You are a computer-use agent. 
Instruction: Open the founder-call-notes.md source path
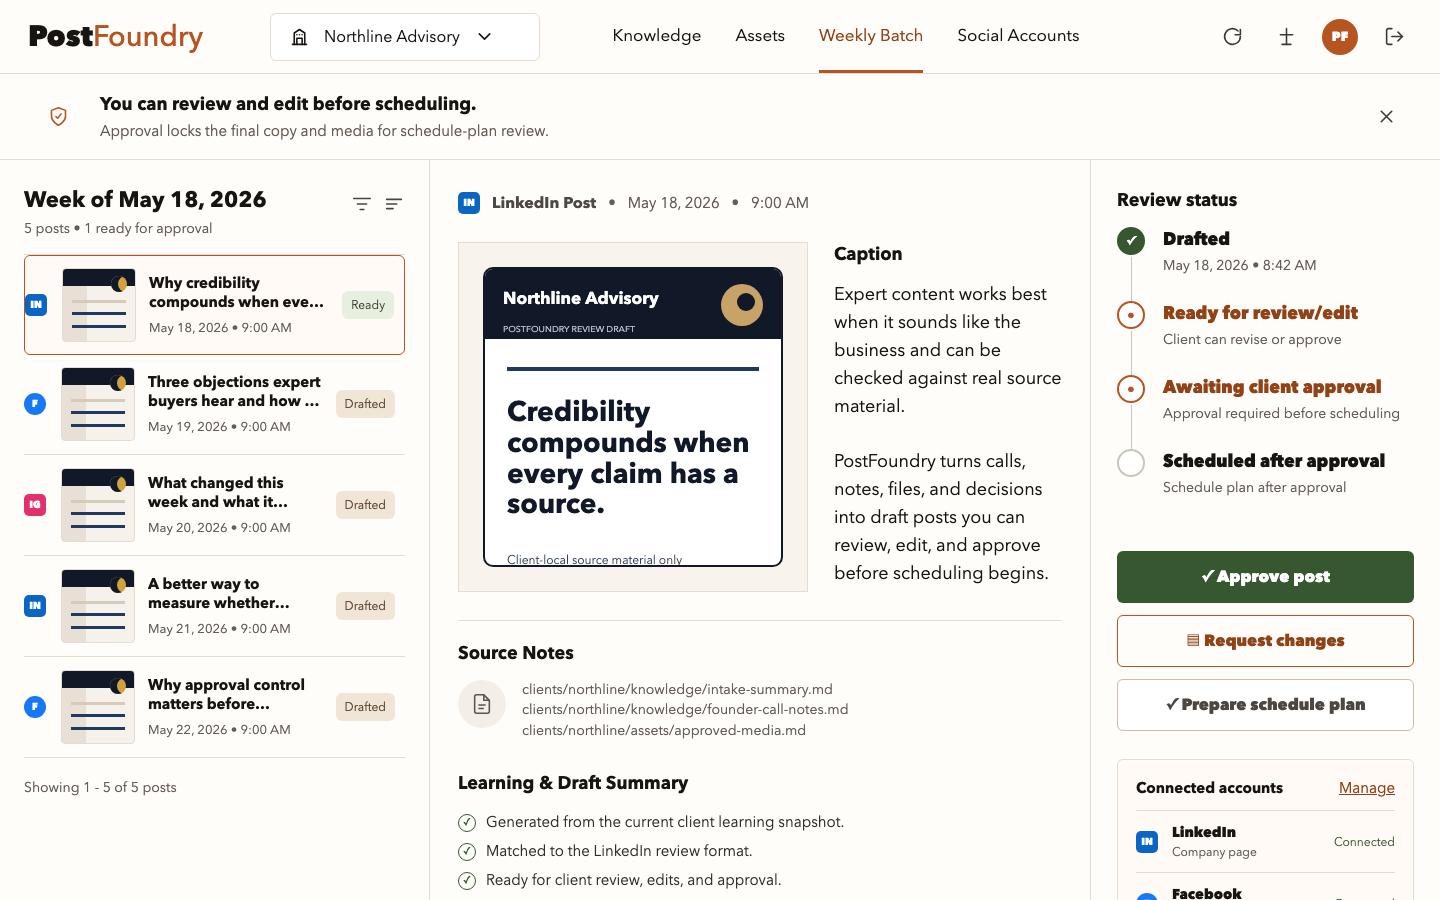685,709
